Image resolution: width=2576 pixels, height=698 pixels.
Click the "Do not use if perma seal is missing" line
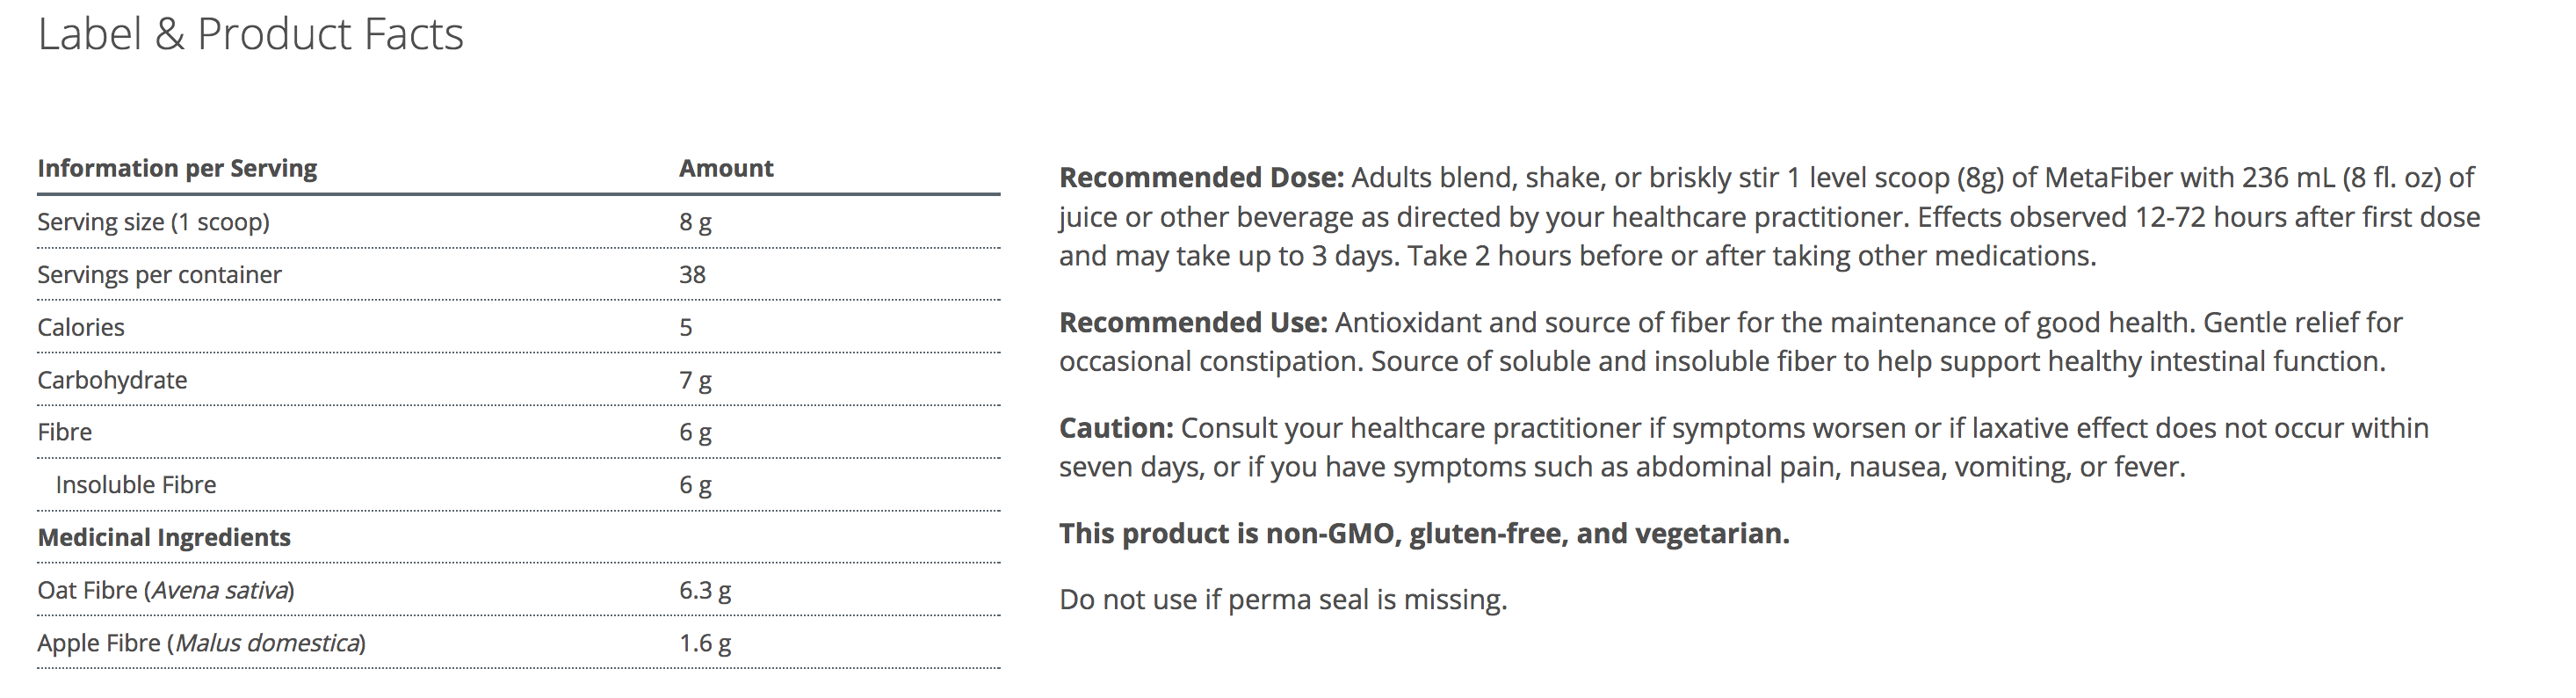(x=1283, y=600)
